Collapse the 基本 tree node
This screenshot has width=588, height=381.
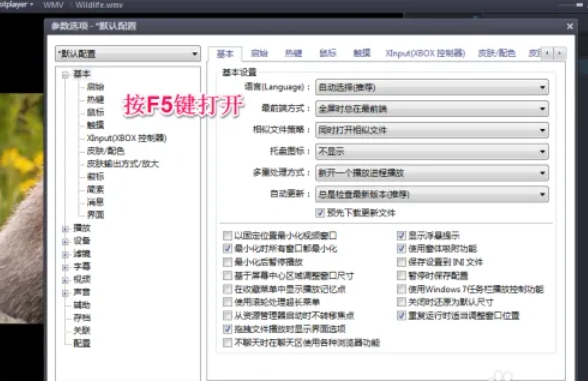point(65,75)
